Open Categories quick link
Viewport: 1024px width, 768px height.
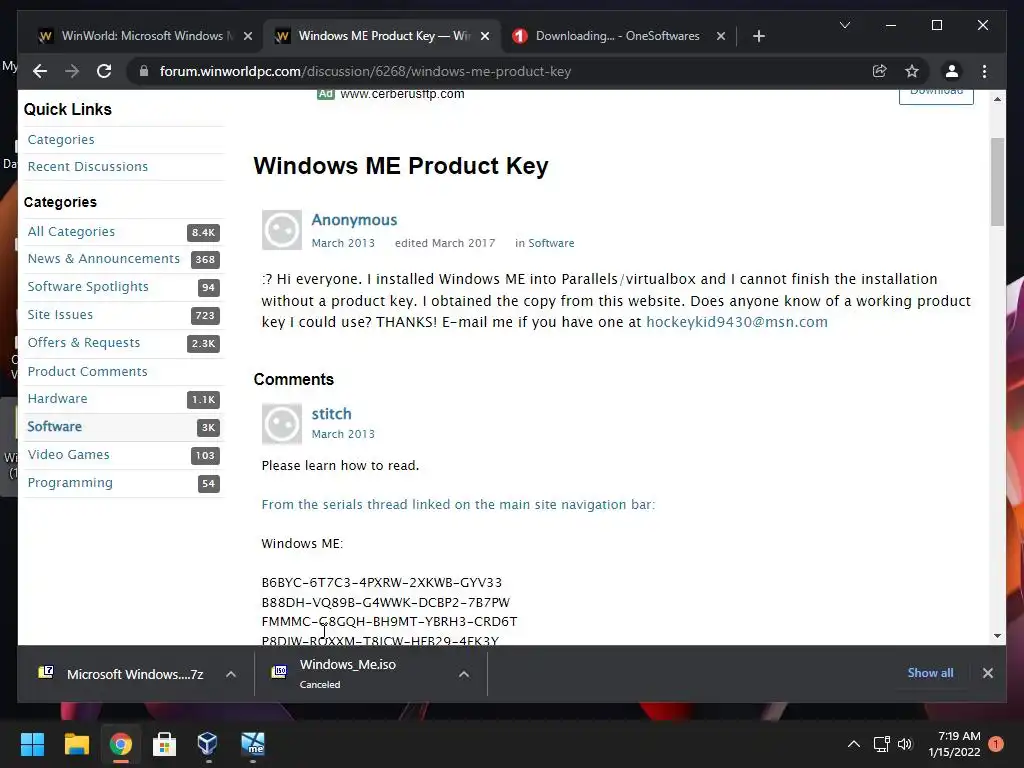61,140
